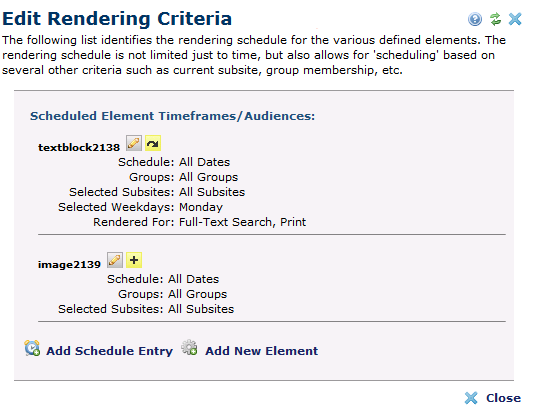Viewport: 534px width, 408px height.
Task: Refresh the dialog with green arrows icon
Action: pyautogui.click(x=495, y=19)
